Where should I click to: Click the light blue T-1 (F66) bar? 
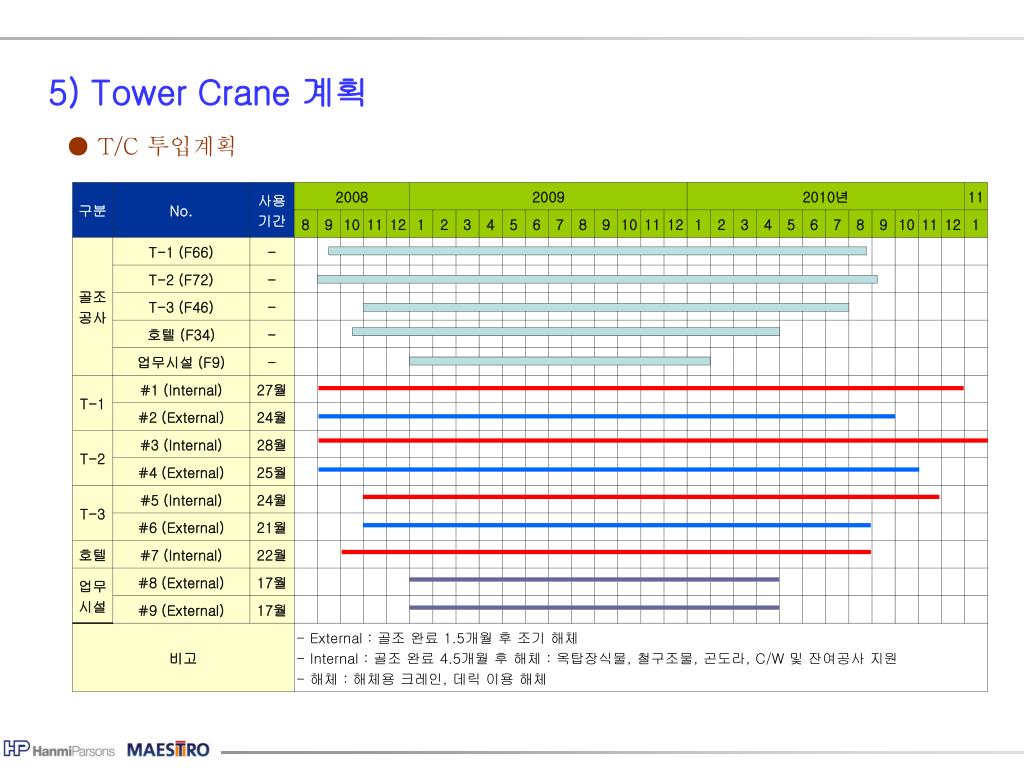click(x=598, y=251)
